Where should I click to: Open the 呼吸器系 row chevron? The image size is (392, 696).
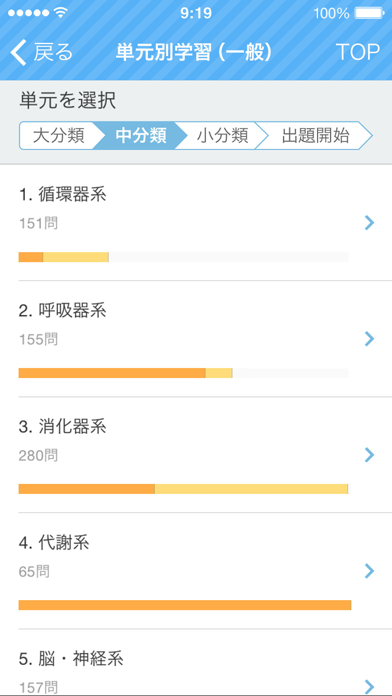point(369,339)
